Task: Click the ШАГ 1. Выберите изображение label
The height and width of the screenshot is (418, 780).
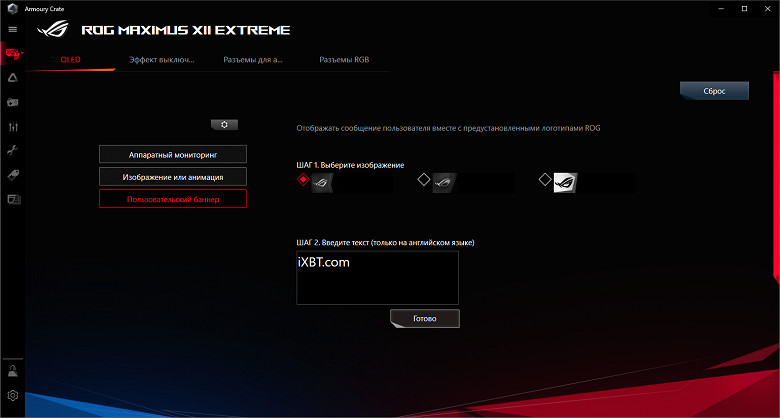Action: [350, 165]
